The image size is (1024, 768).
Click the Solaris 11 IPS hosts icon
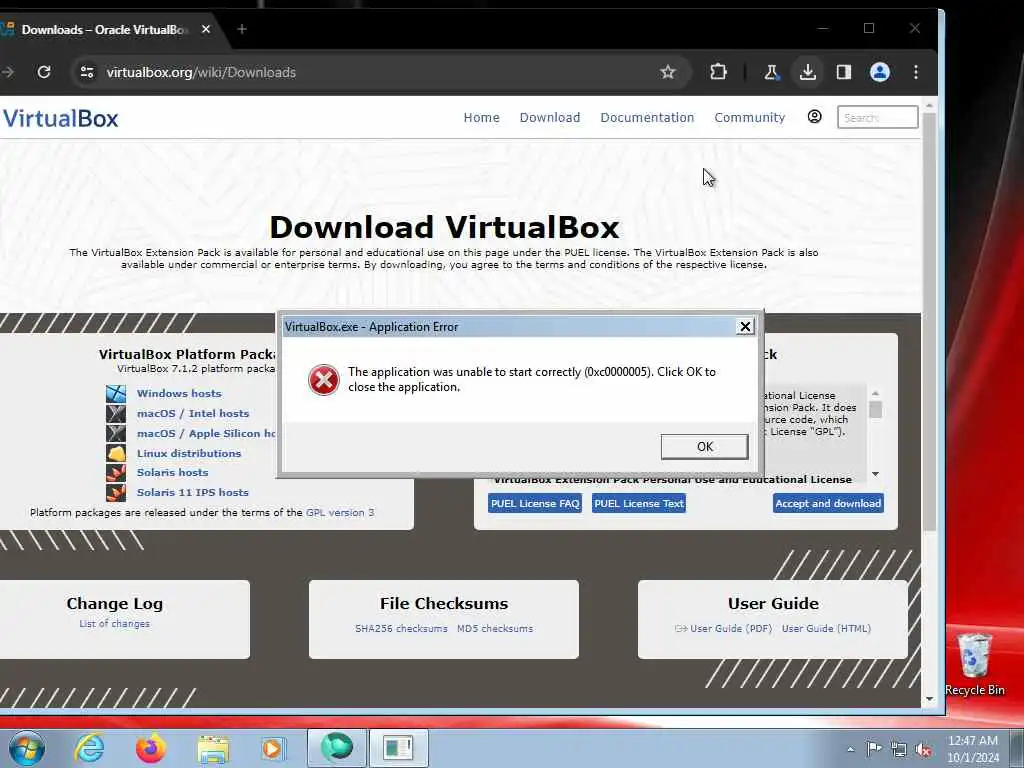coord(116,492)
